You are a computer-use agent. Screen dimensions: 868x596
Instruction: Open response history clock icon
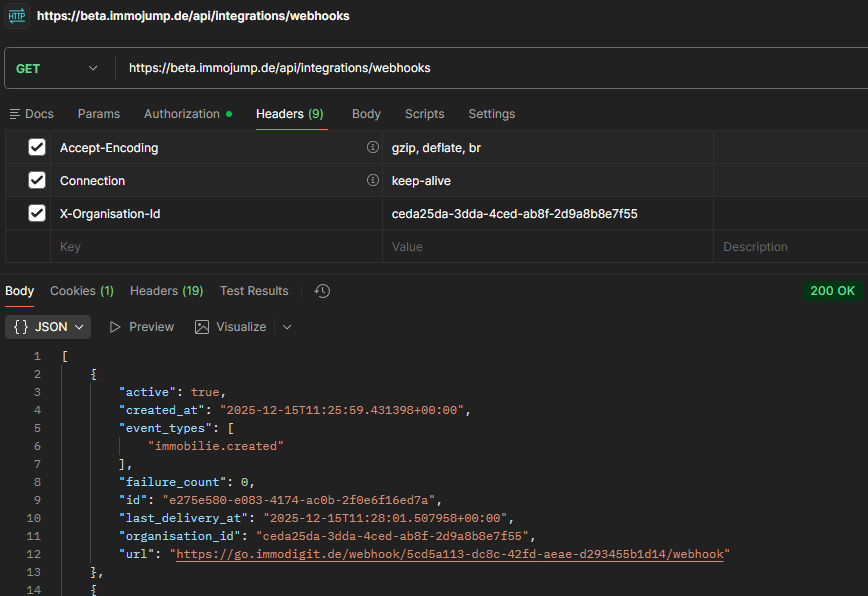coord(322,291)
